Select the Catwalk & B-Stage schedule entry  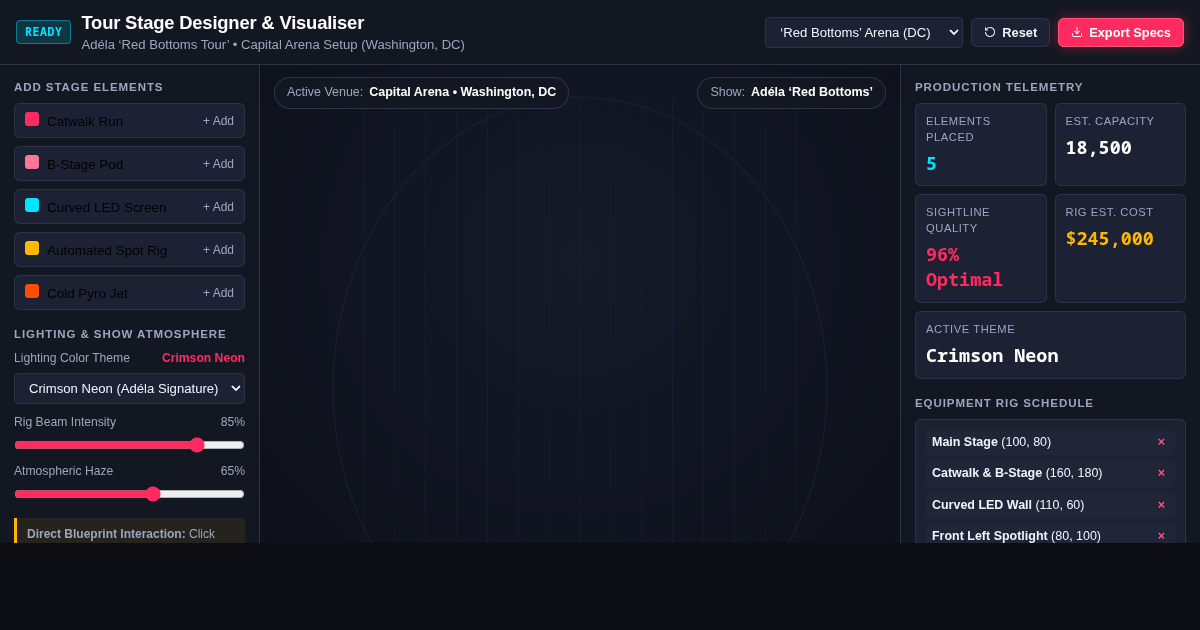click(1050, 473)
